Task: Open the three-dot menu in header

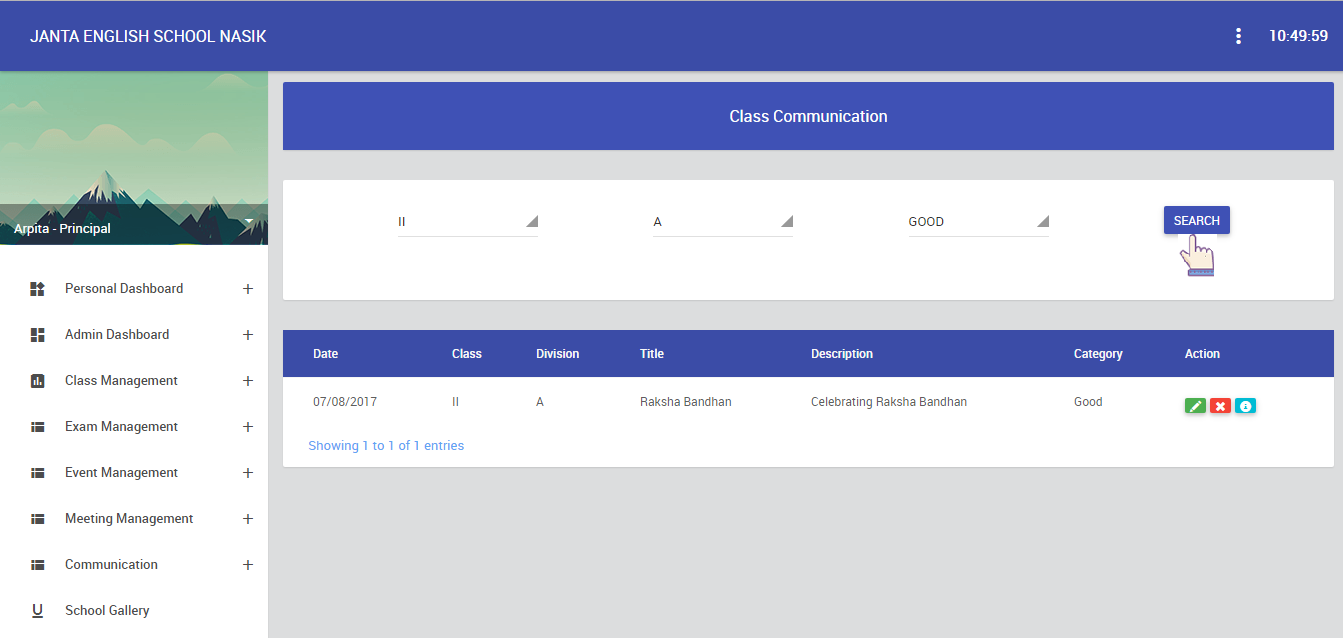Action: click(x=1238, y=36)
